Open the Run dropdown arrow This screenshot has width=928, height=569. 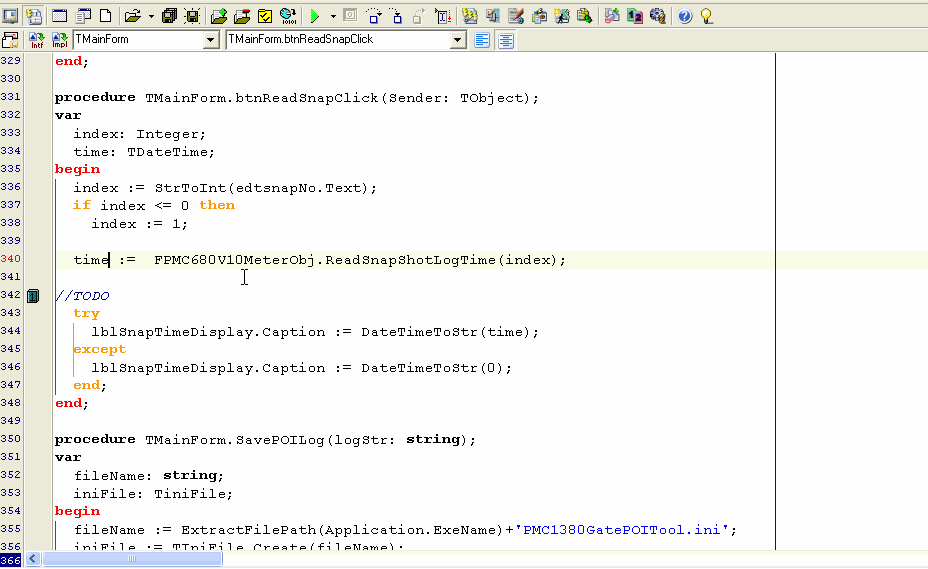coord(333,17)
